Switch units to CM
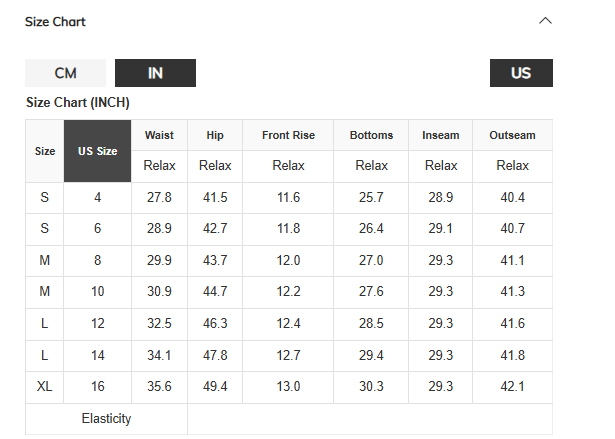The width and height of the screenshot is (615, 439). click(x=65, y=73)
